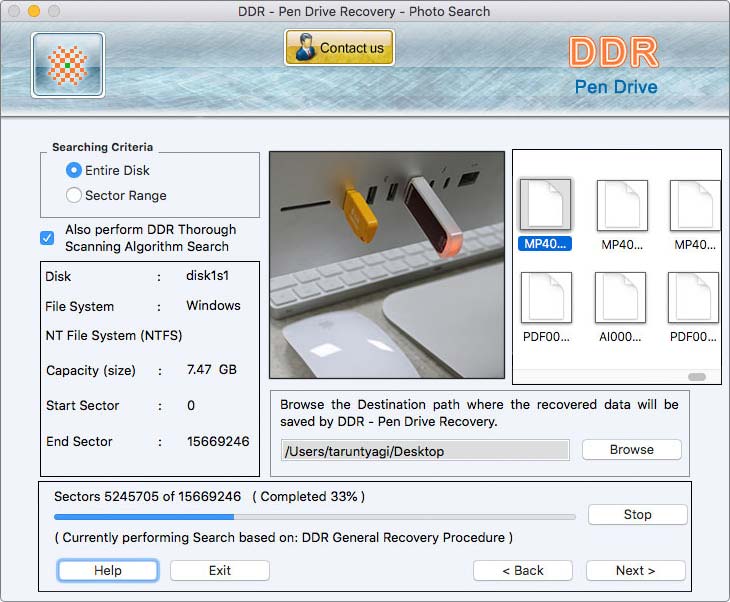
Task: Click the Completed 33% text
Action: 309,496
